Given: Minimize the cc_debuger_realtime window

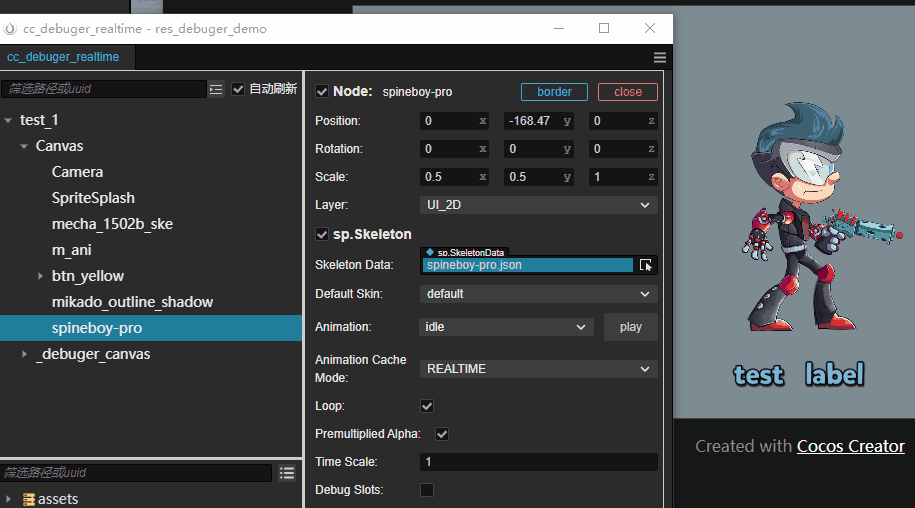Looking at the screenshot, I should 559,28.
